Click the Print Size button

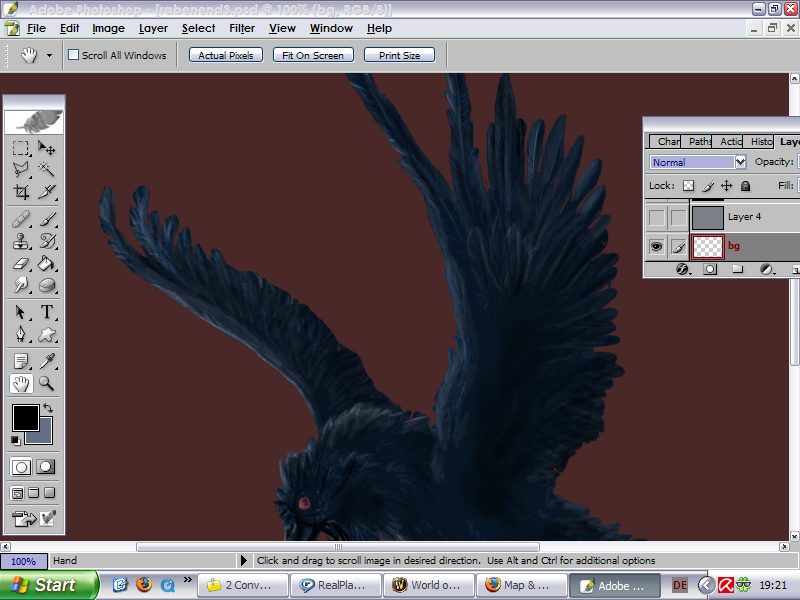click(x=399, y=55)
